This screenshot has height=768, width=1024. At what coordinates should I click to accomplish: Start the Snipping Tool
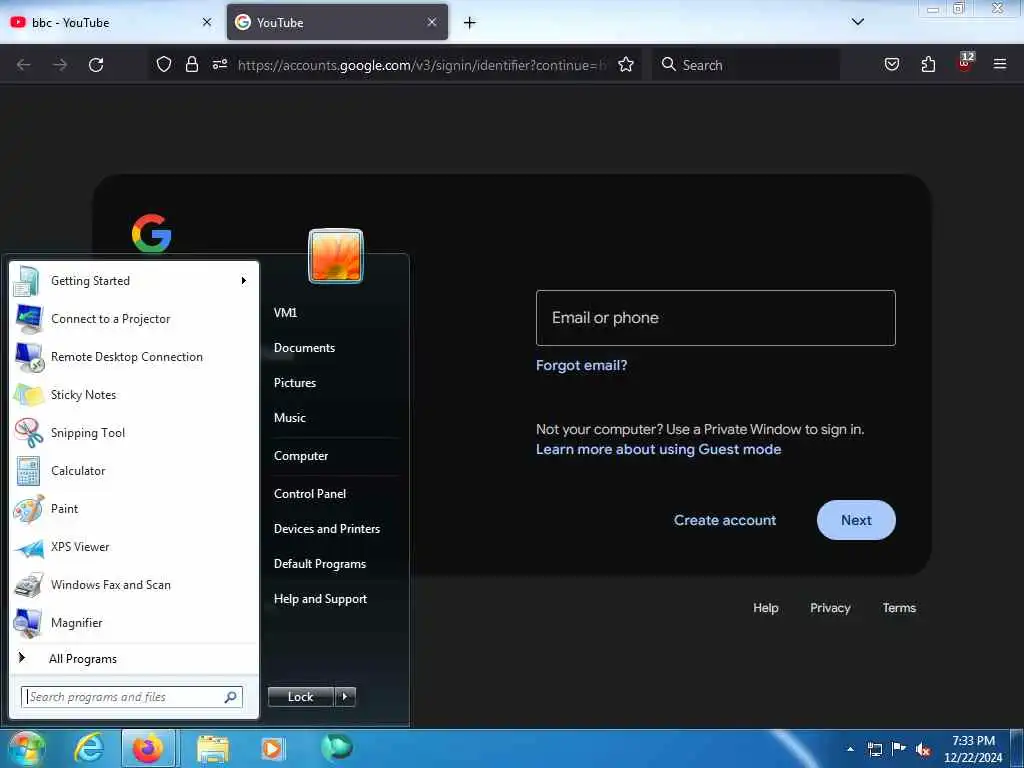[x=134, y=432]
